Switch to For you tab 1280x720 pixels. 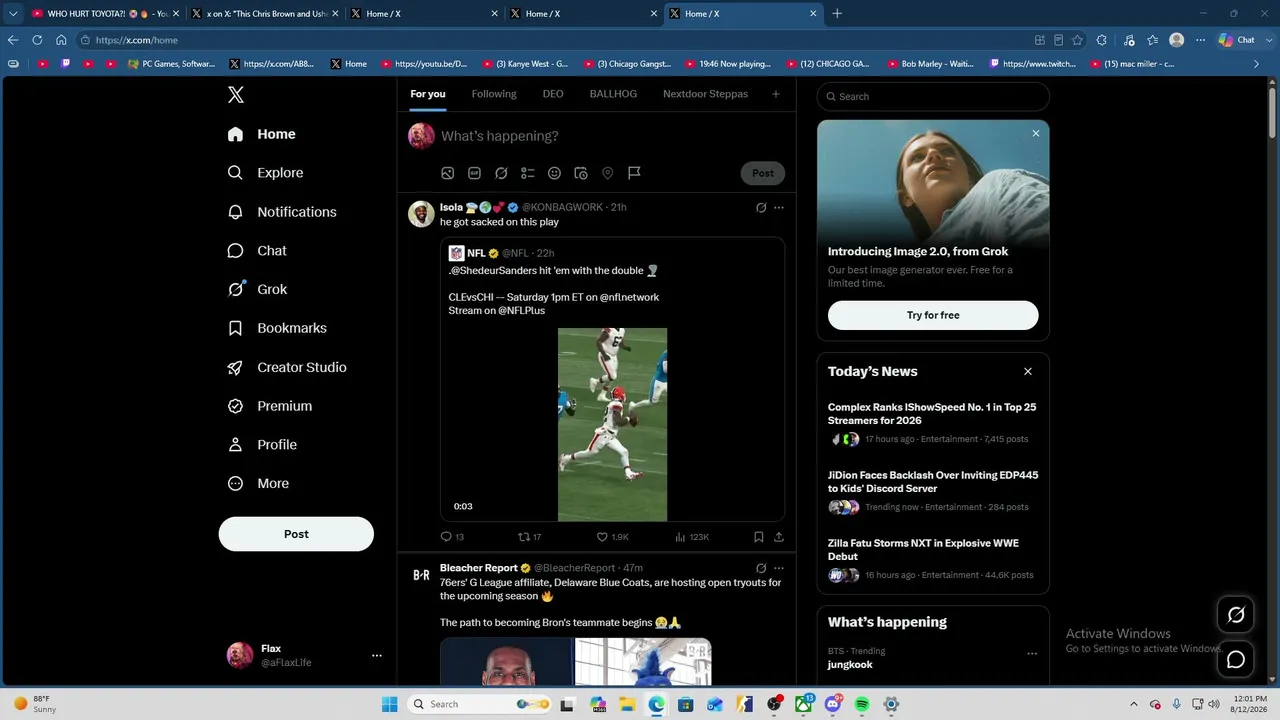(x=428, y=94)
